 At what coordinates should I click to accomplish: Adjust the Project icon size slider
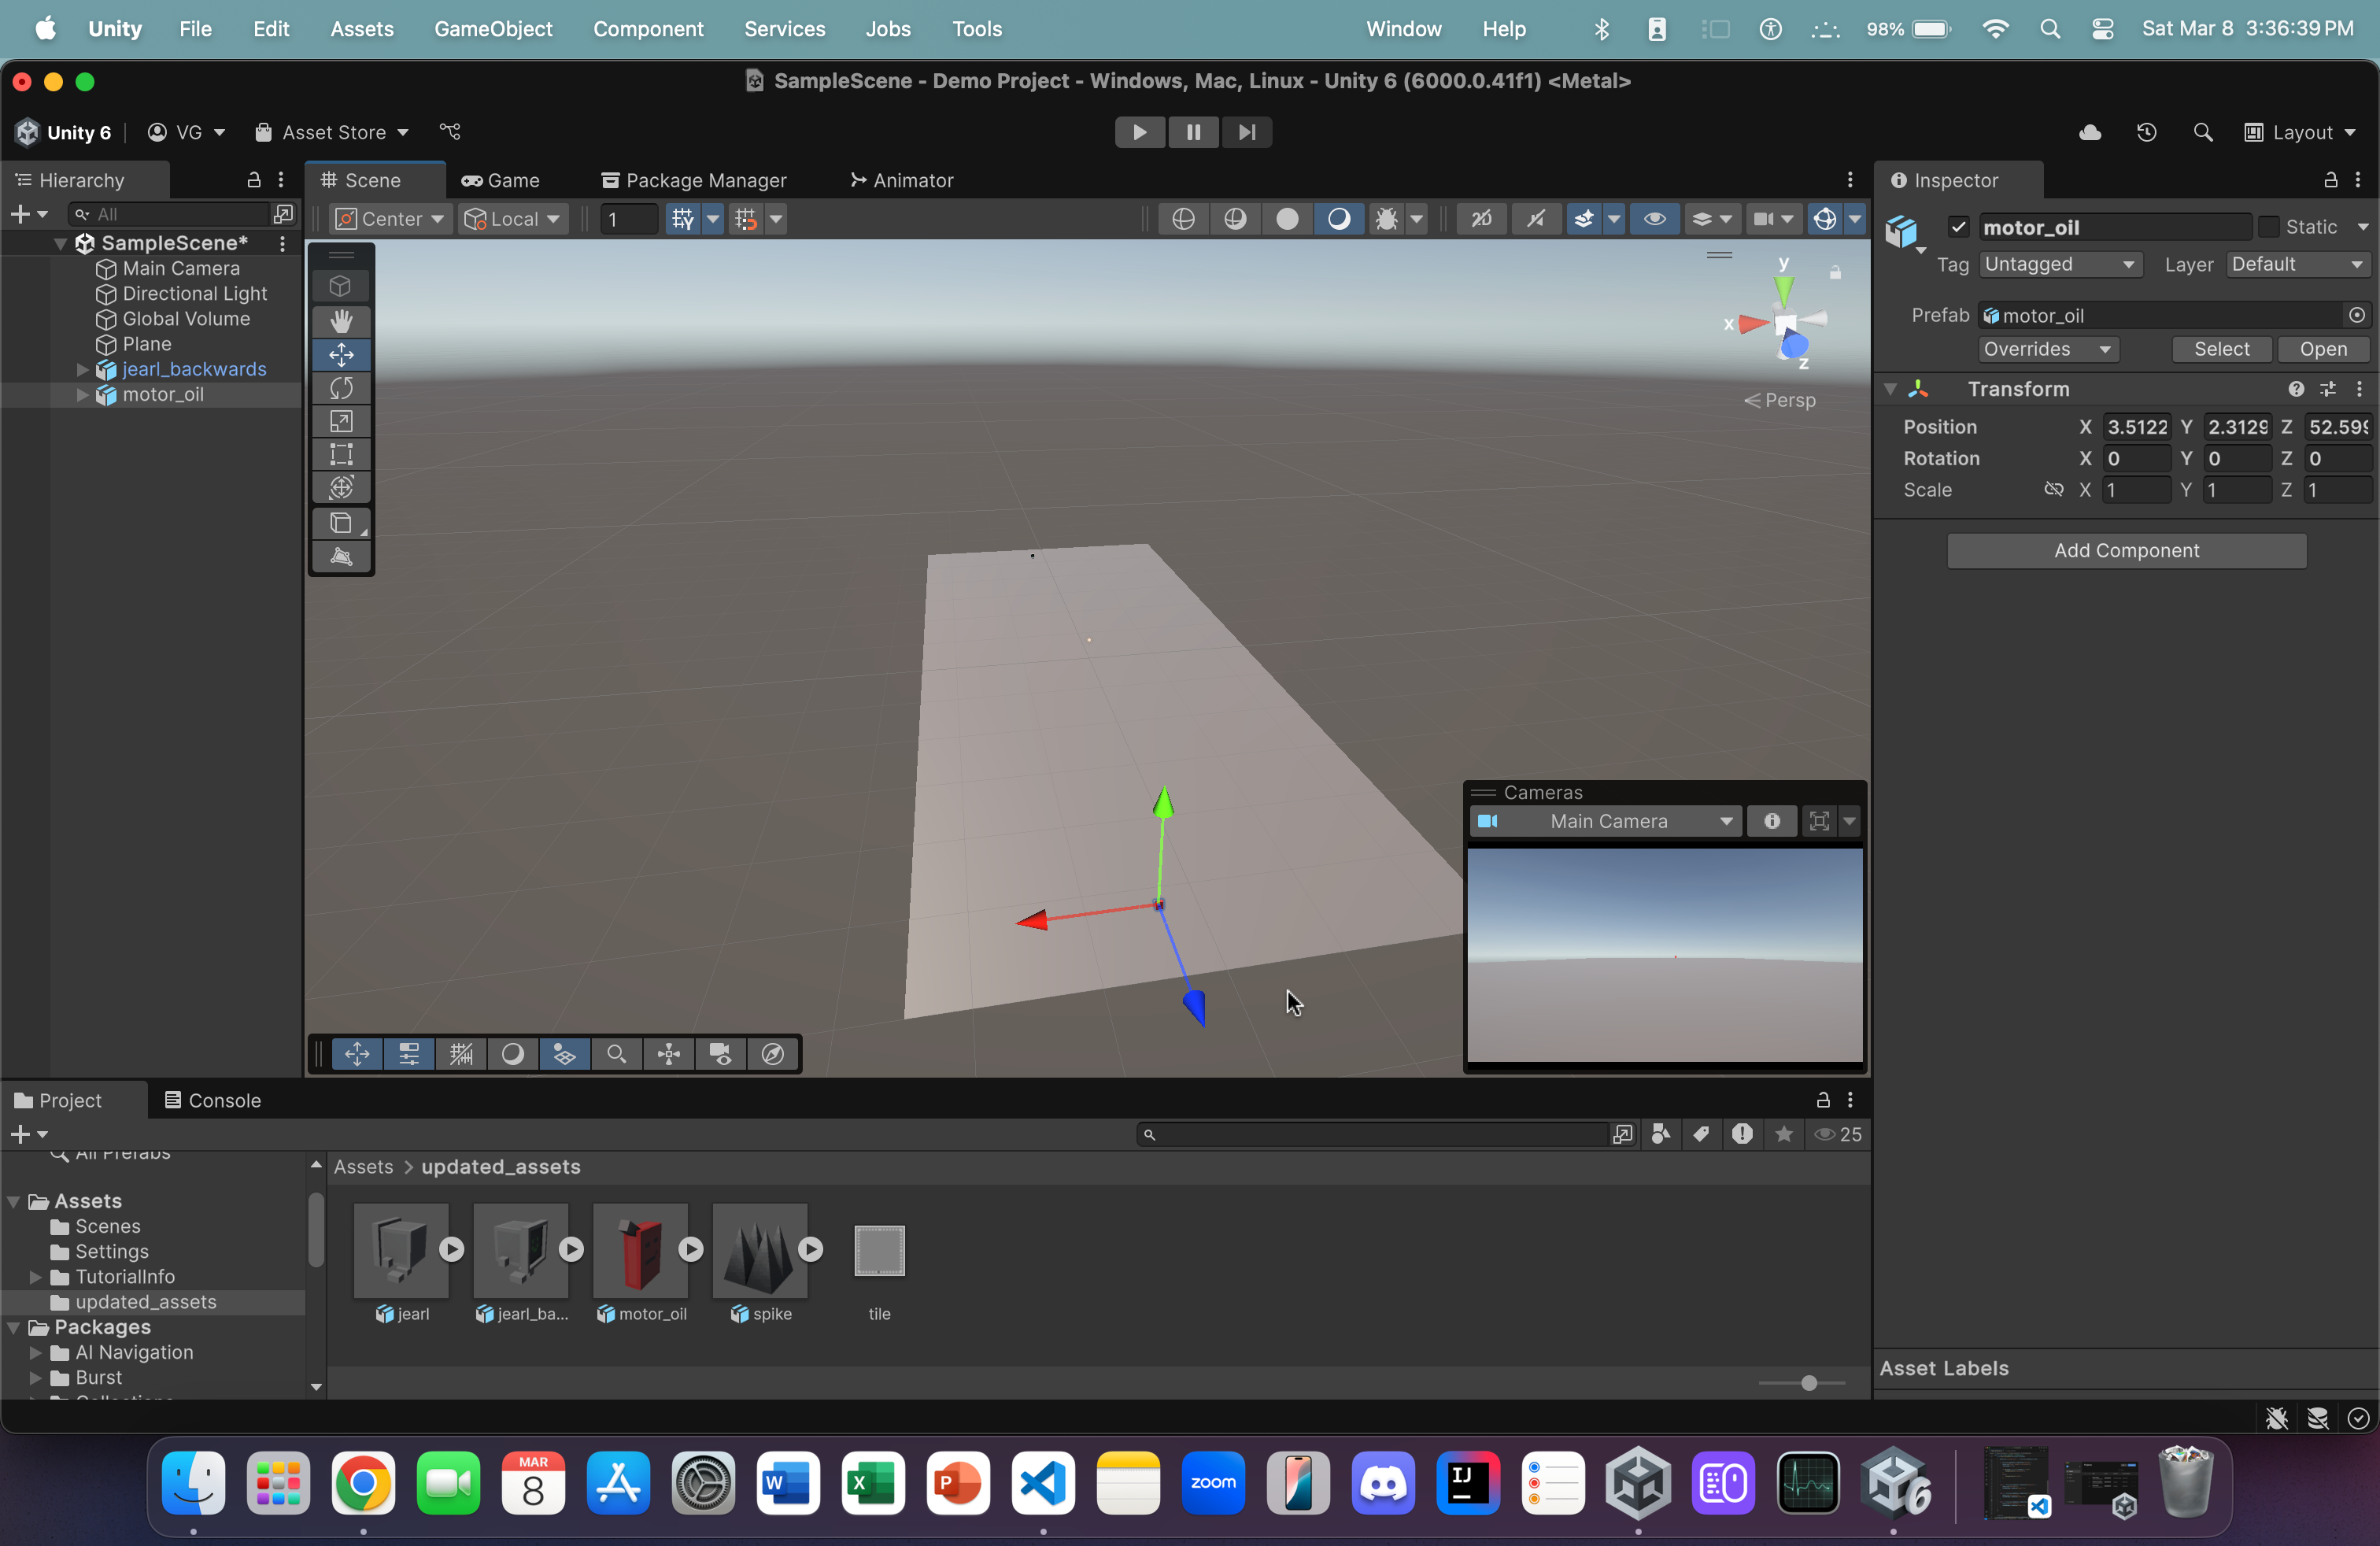1808,1383
